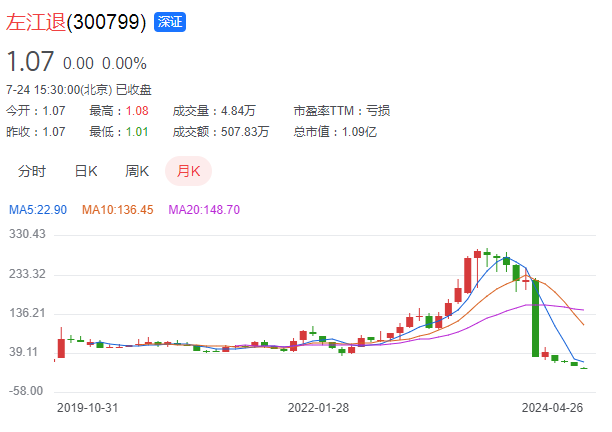Click the 2024-04-26 date axis label

click(552, 408)
